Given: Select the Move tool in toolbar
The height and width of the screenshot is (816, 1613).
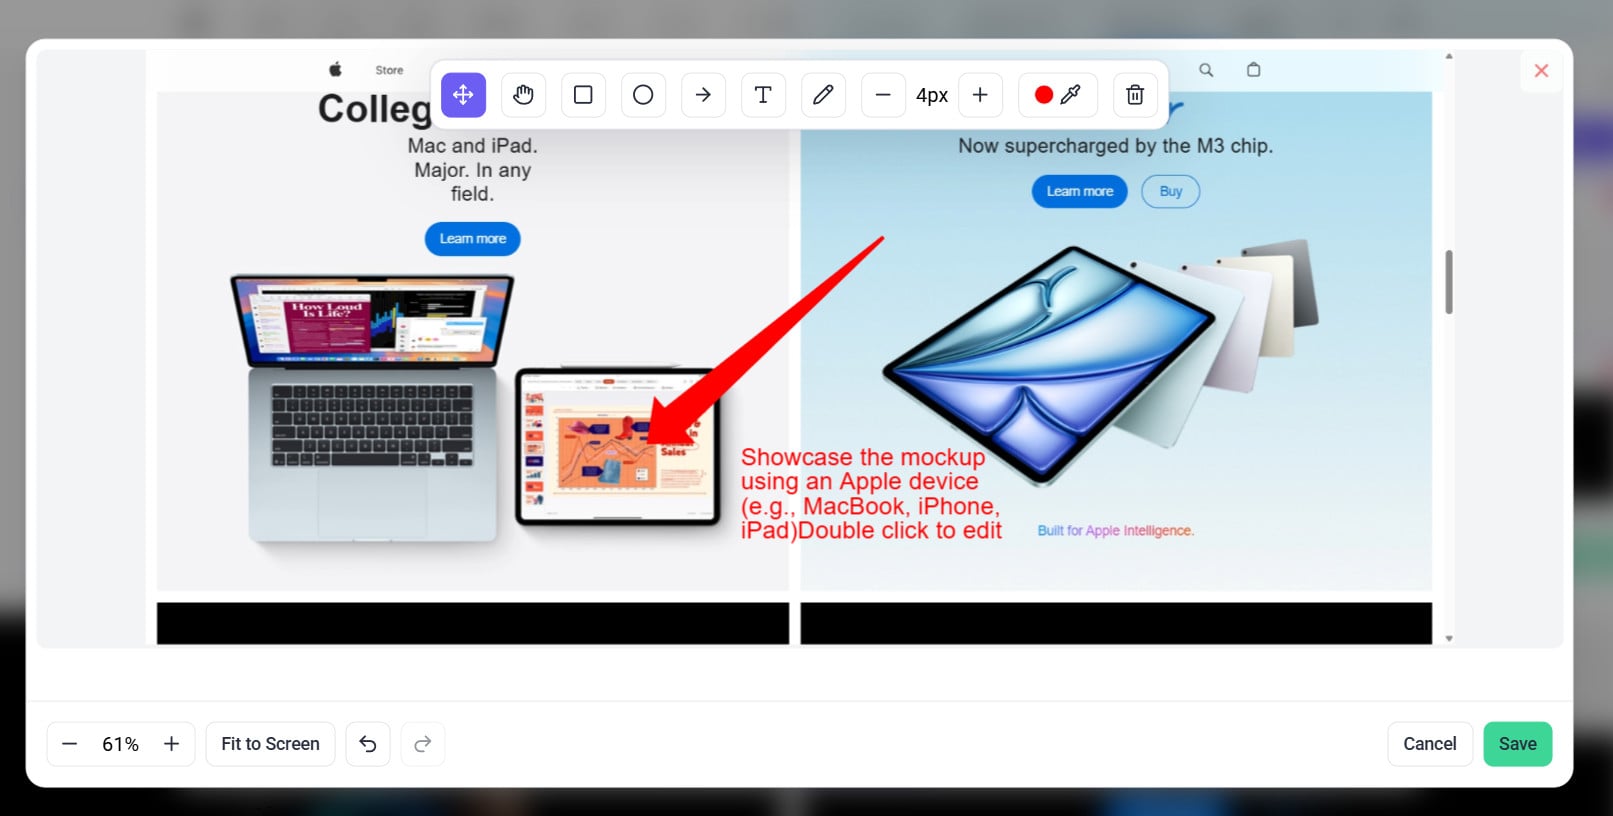Looking at the screenshot, I should point(463,95).
